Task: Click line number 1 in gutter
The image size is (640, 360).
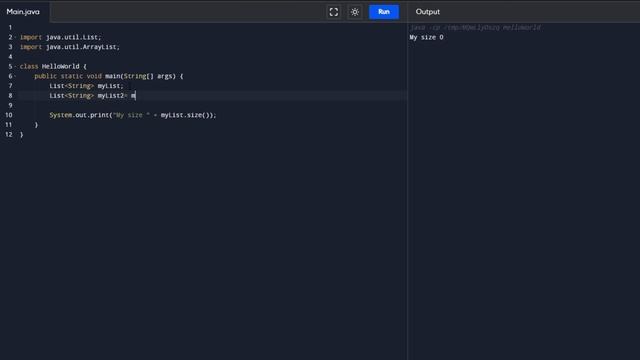Action: [x=10, y=27]
